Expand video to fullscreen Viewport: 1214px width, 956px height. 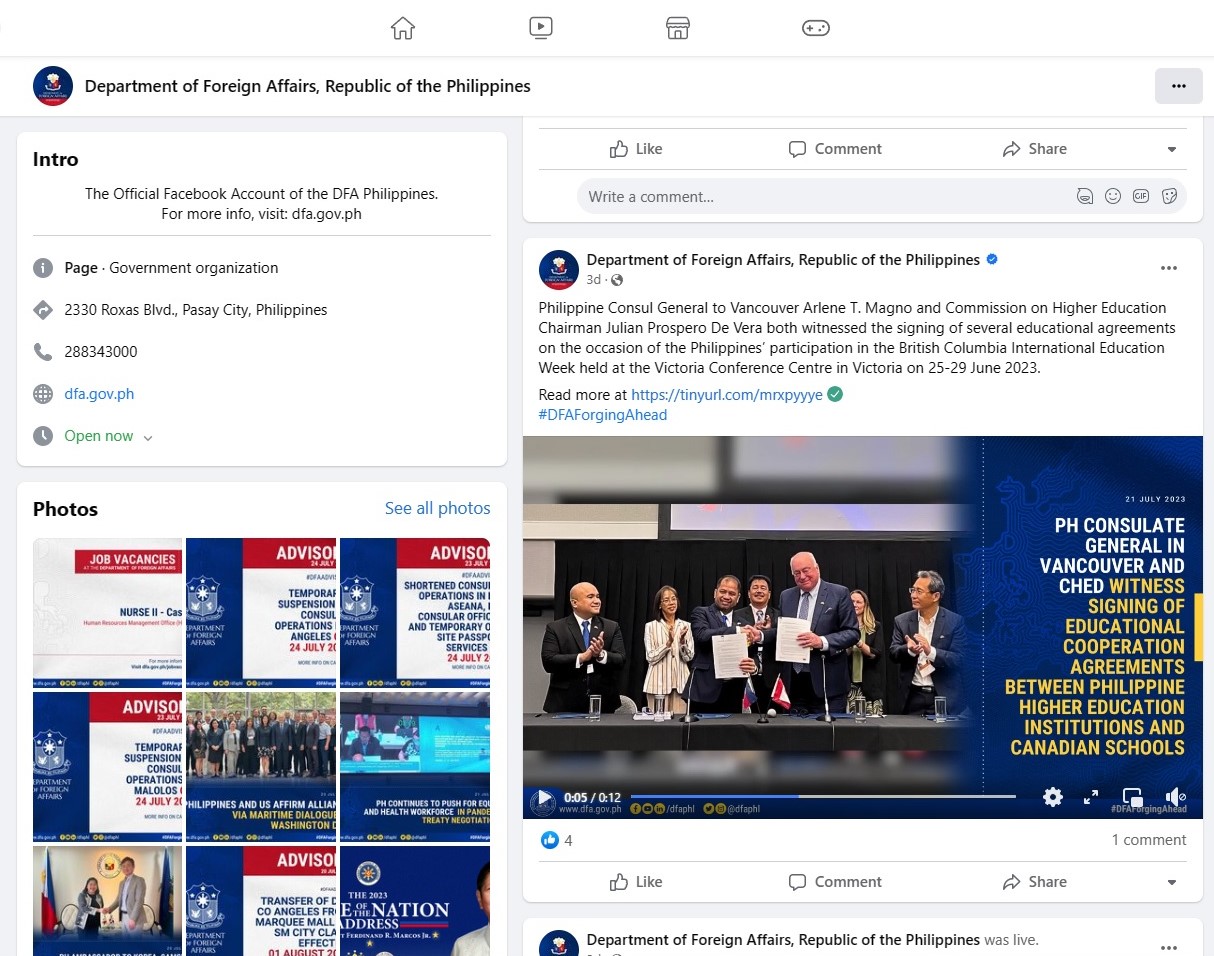point(1091,797)
